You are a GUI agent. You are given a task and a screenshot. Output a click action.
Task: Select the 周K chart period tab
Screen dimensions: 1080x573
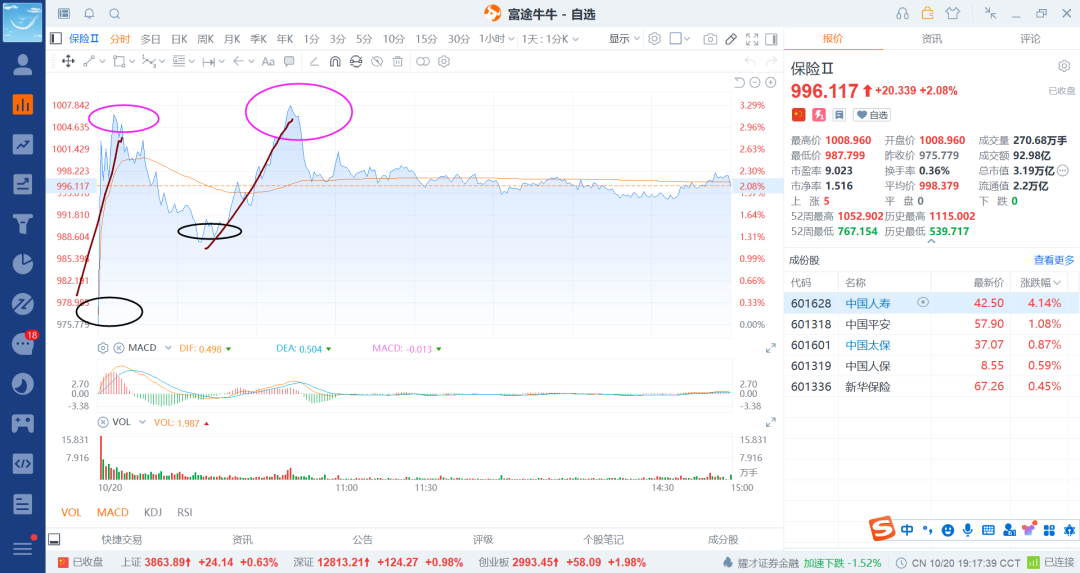pos(205,39)
